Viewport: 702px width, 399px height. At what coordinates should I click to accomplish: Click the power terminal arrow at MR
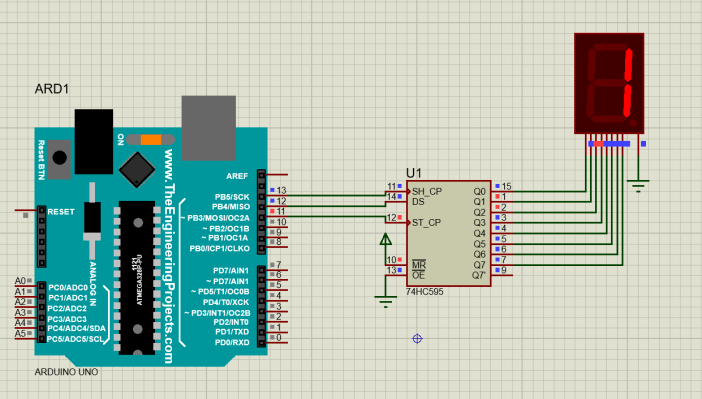coord(385,240)
